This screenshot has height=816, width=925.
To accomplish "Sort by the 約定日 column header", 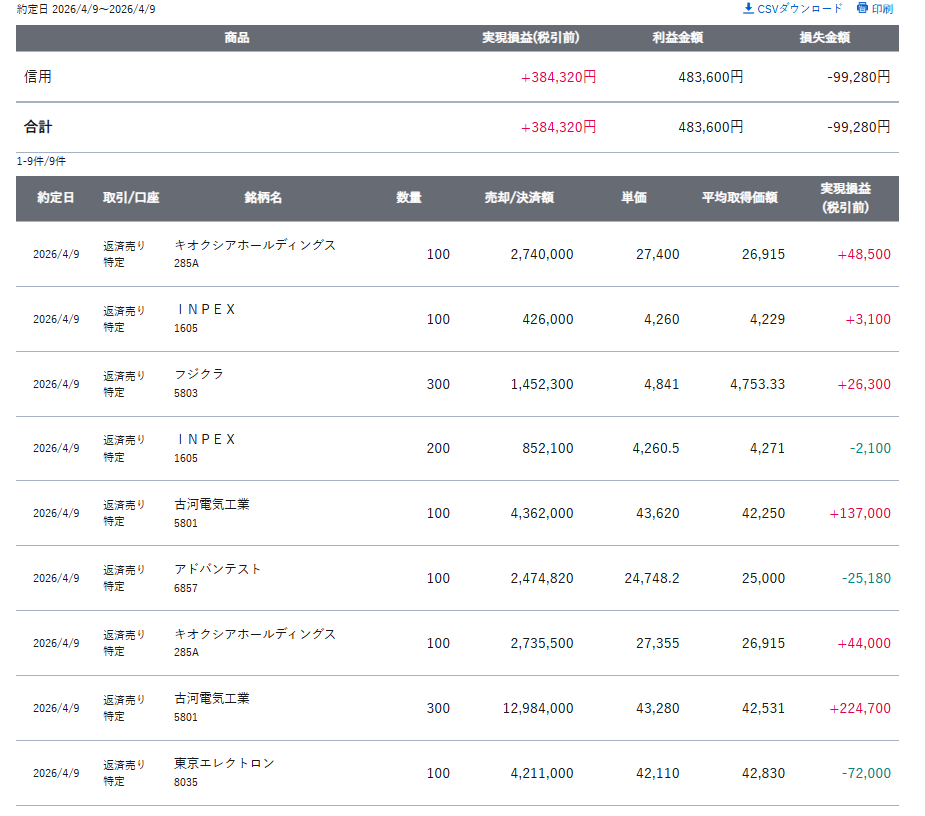I will (55, 198).
